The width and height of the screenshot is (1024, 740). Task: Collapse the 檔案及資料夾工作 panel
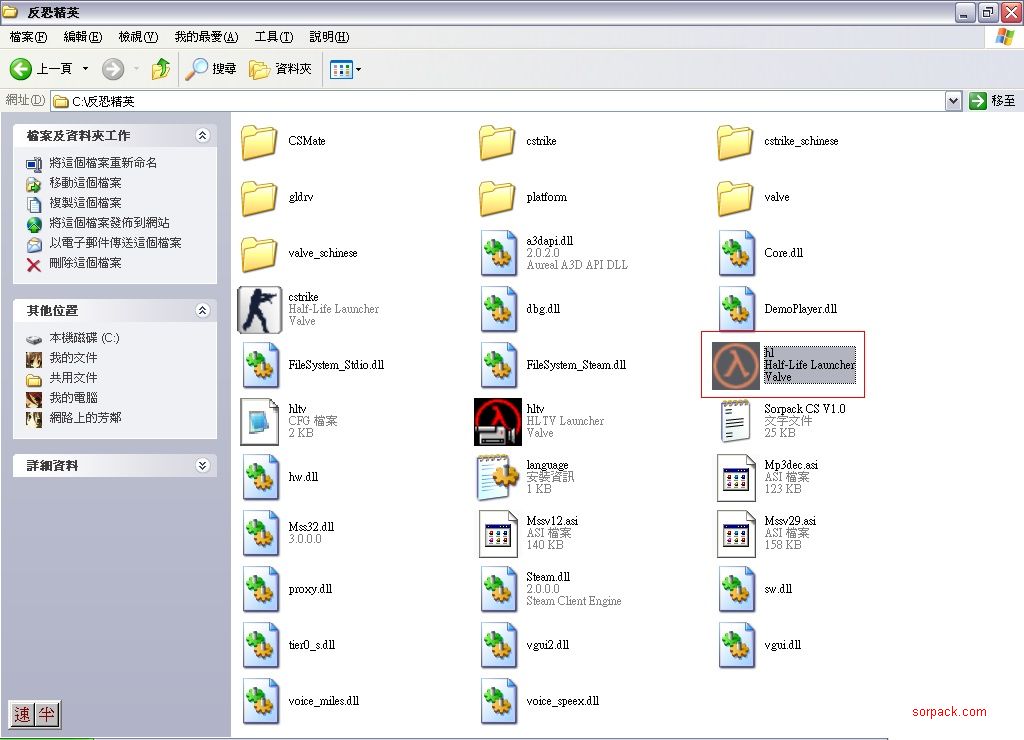click(203, 136)
